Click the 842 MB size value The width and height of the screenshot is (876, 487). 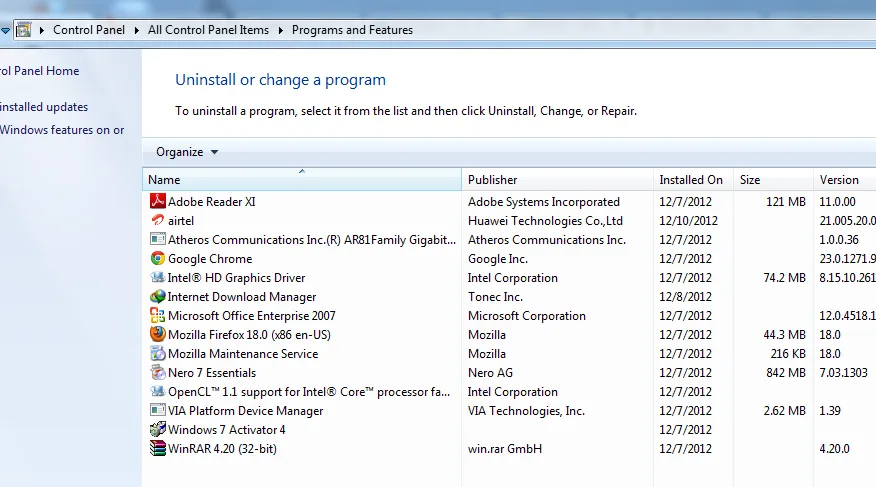coord(785,373)
